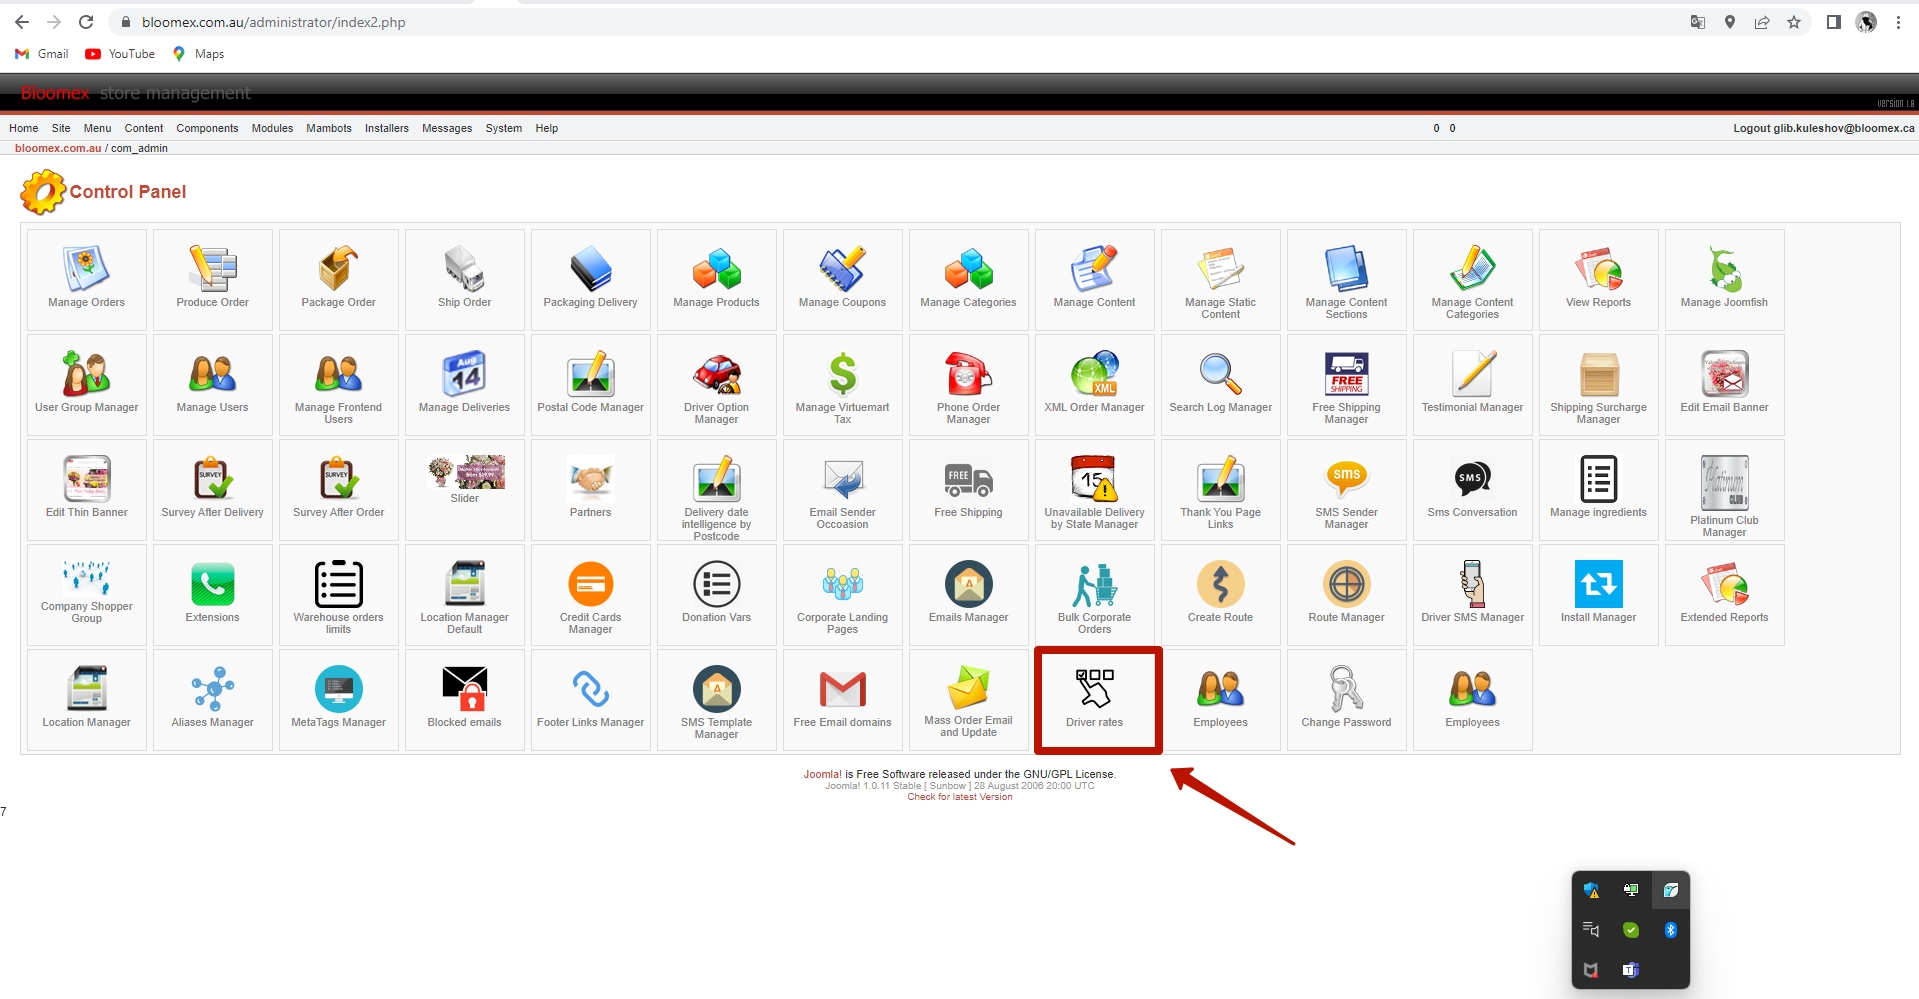Open the YouTube bookmark
1919x999 pixels.
(120, 54)
